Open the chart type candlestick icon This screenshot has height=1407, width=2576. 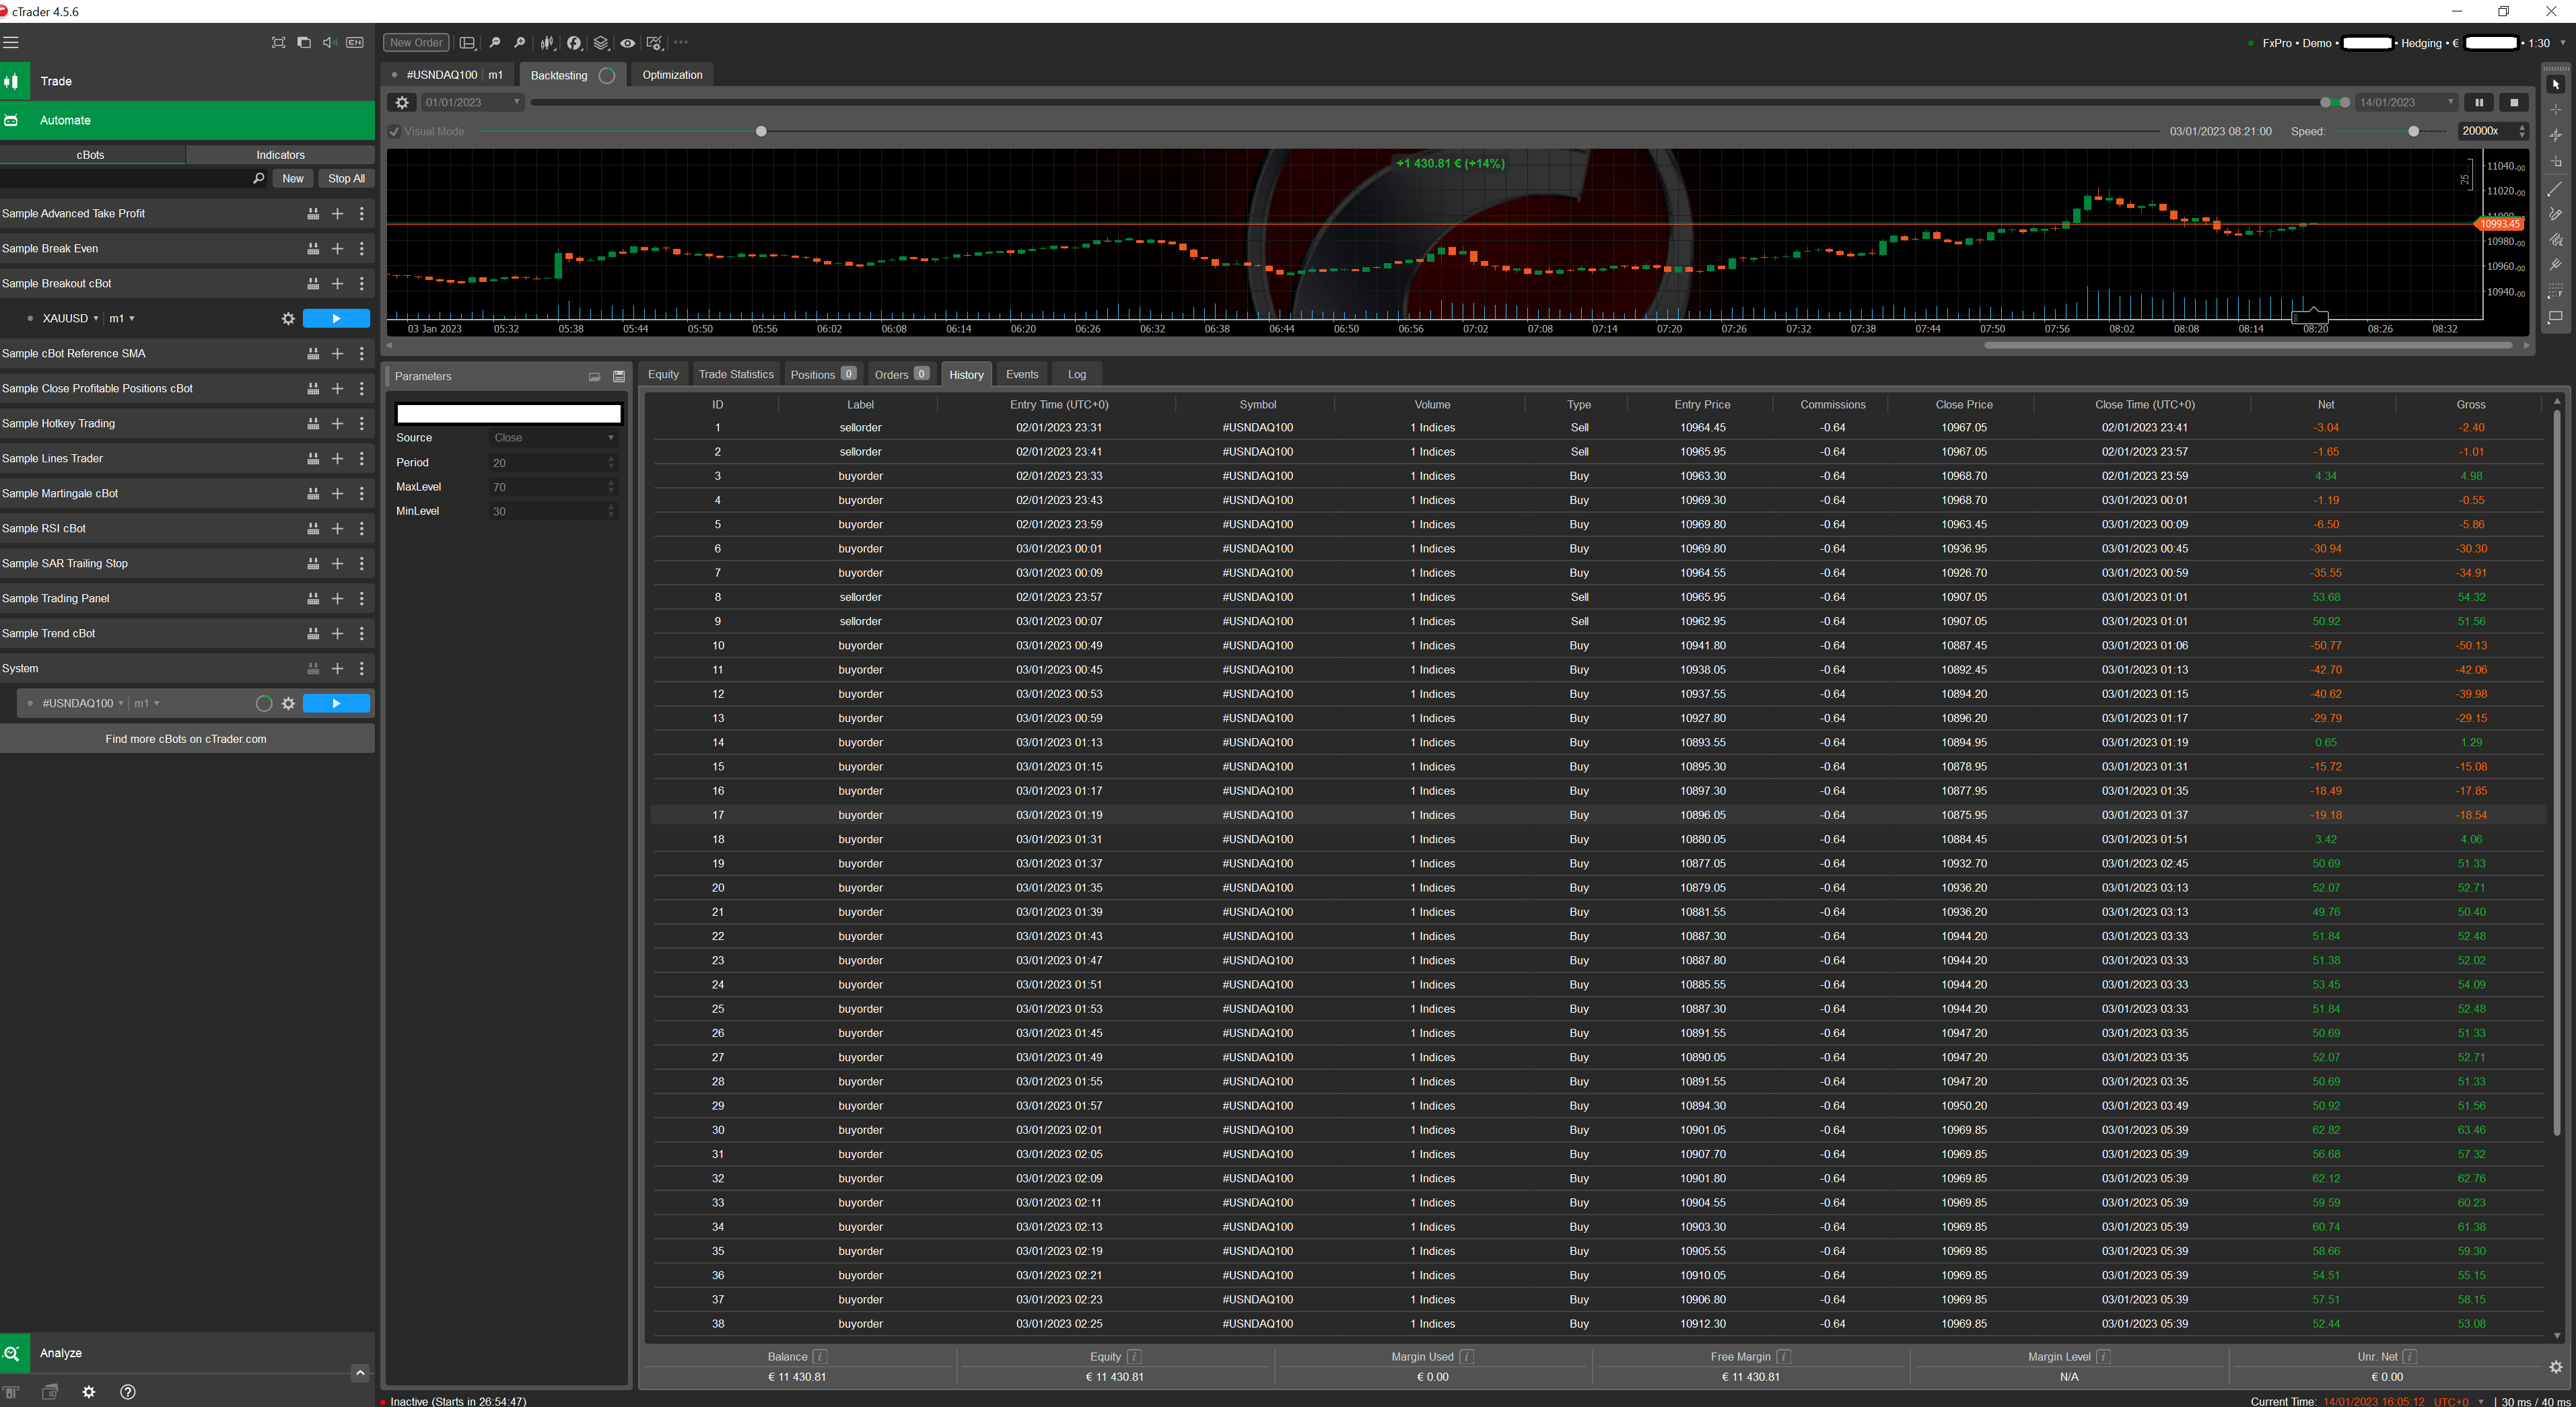547,43
